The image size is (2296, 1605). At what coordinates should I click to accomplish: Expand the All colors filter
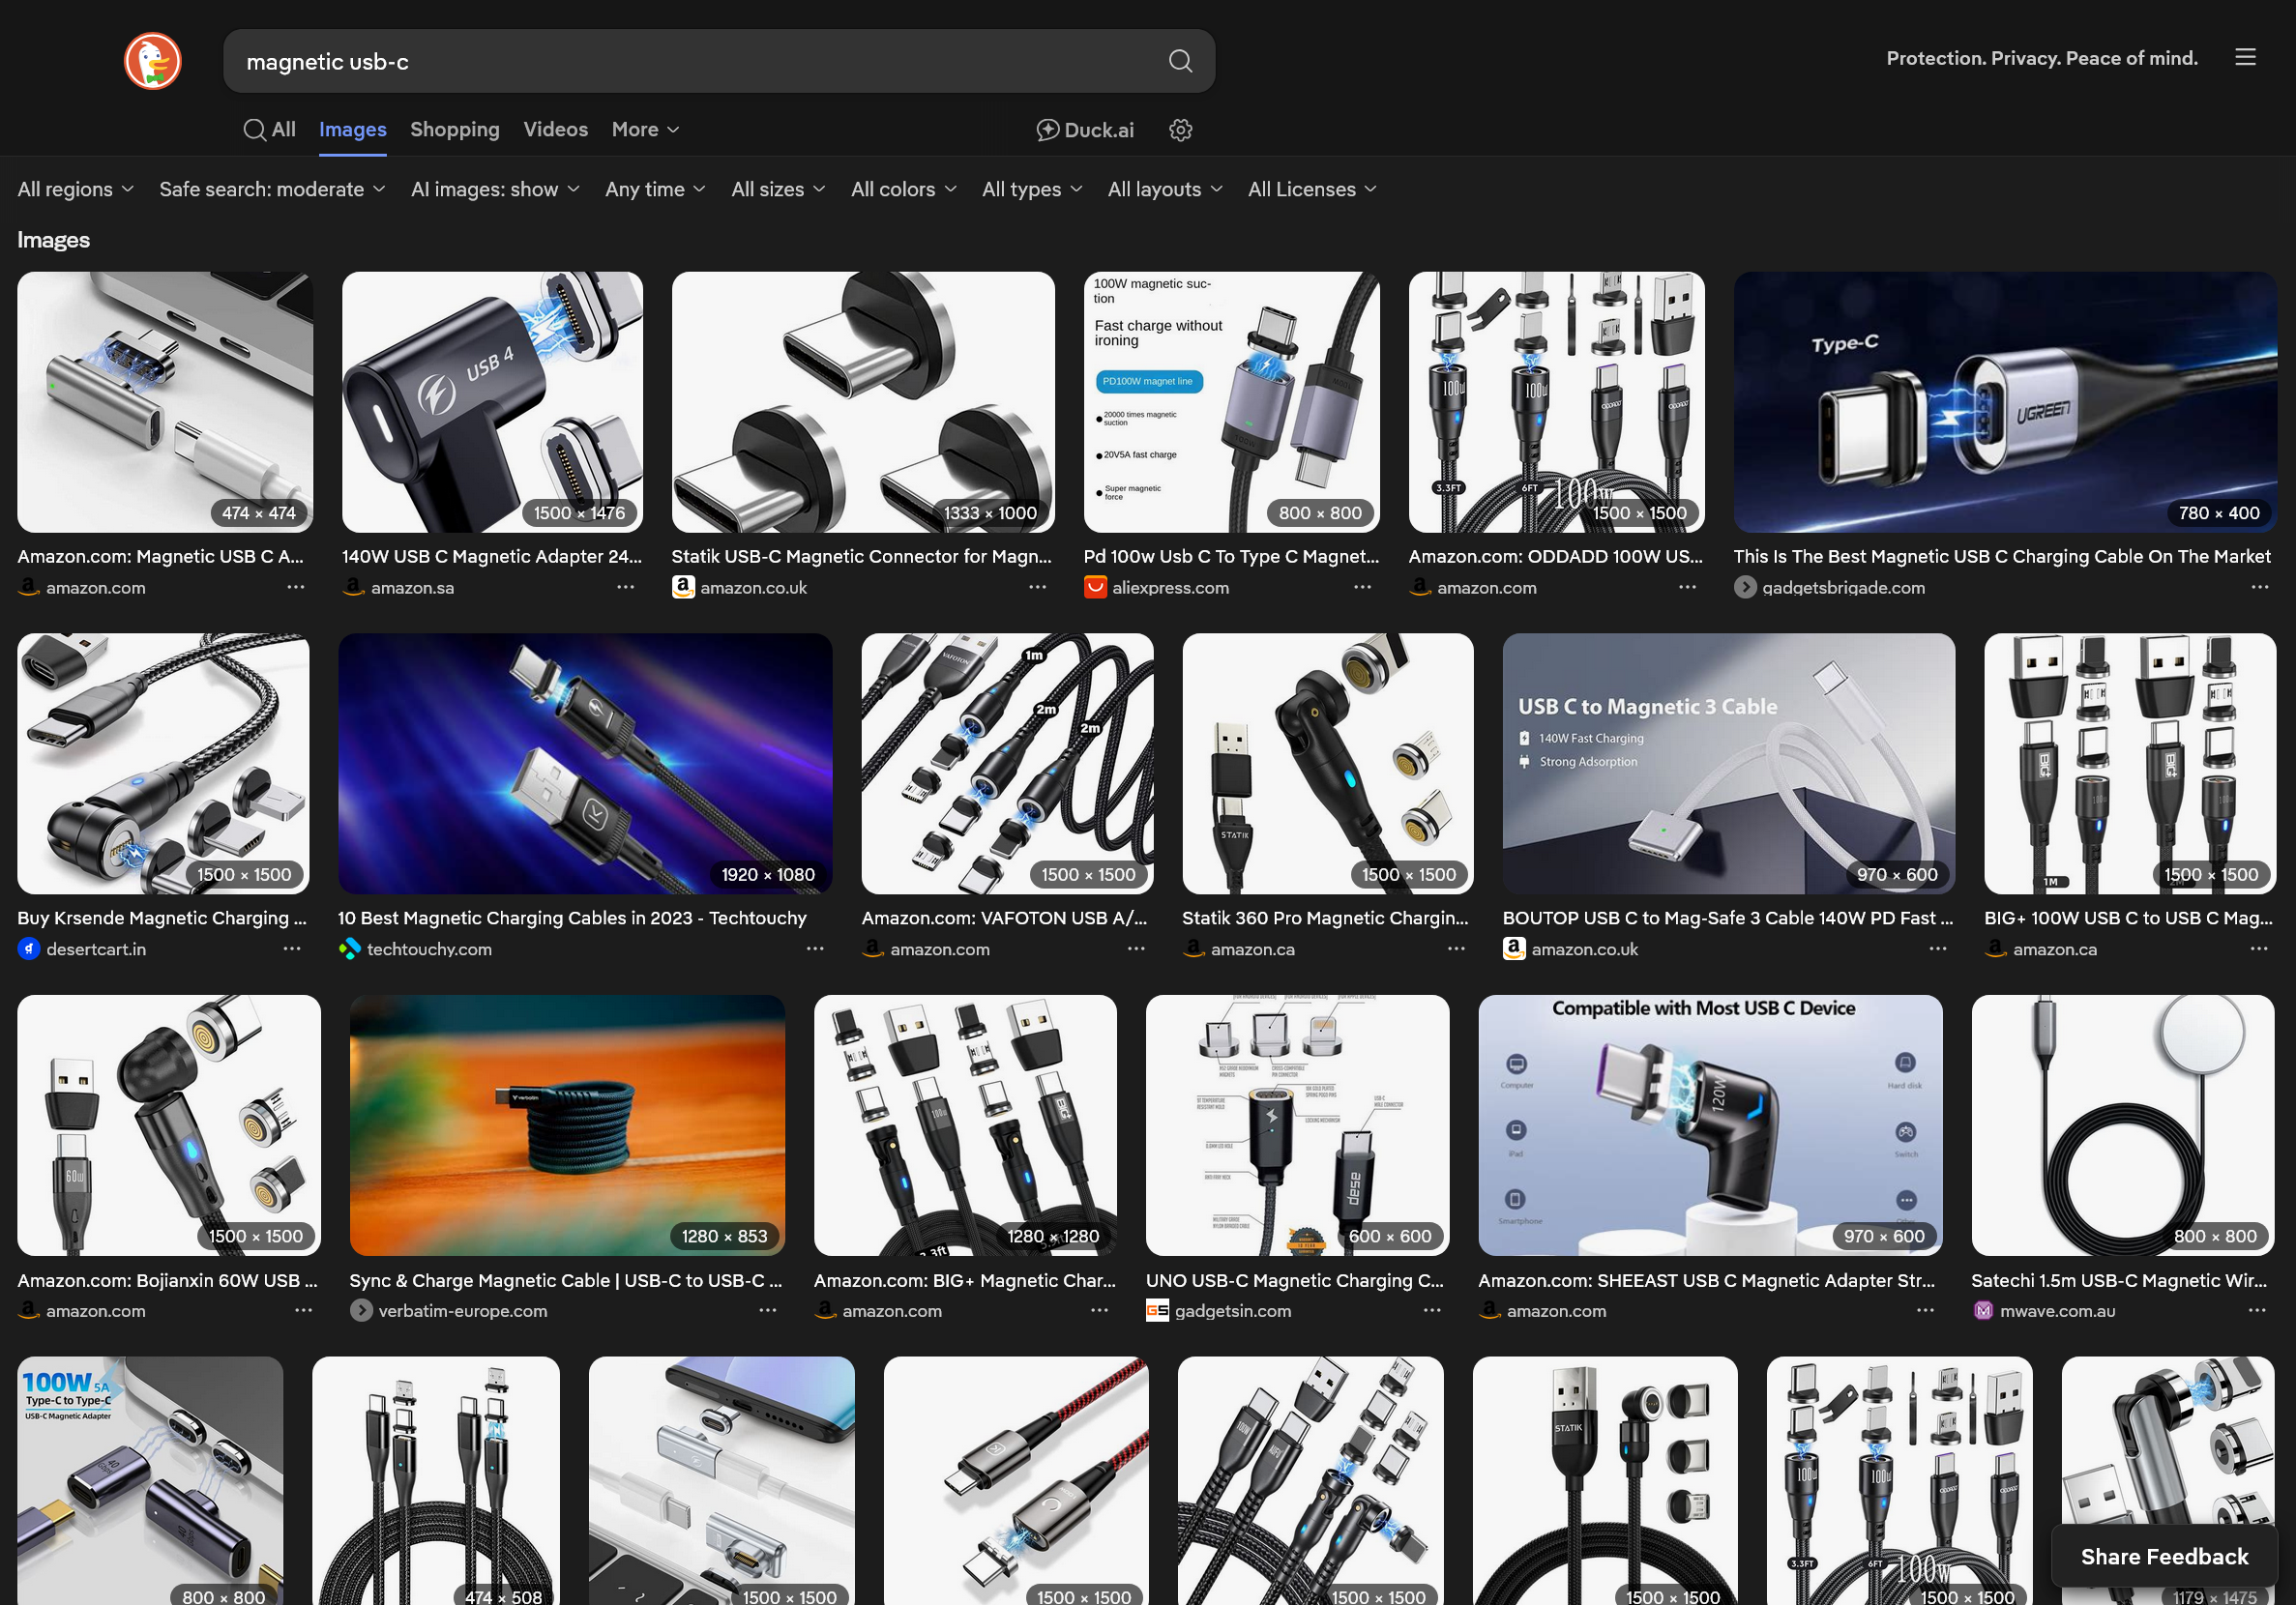point(903,189)
